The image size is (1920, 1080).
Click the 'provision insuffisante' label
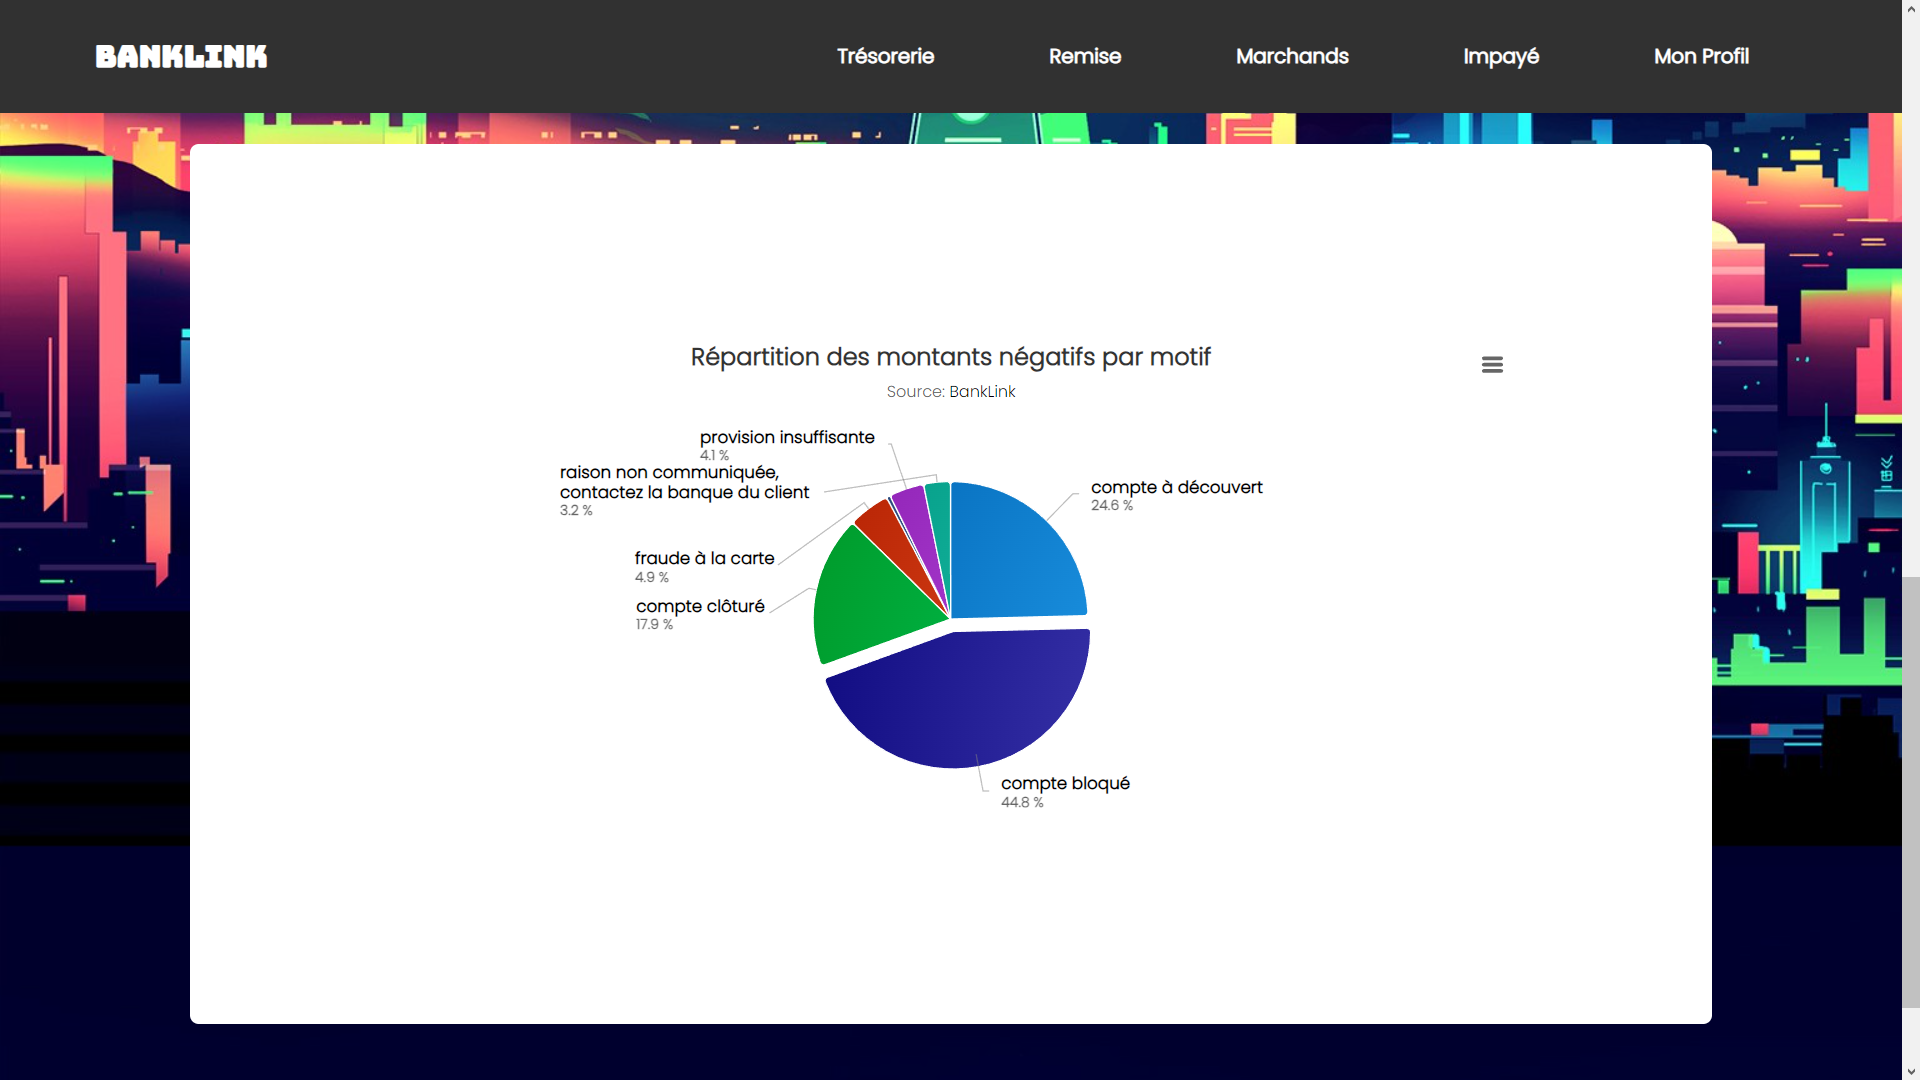(x=787, y=437)
